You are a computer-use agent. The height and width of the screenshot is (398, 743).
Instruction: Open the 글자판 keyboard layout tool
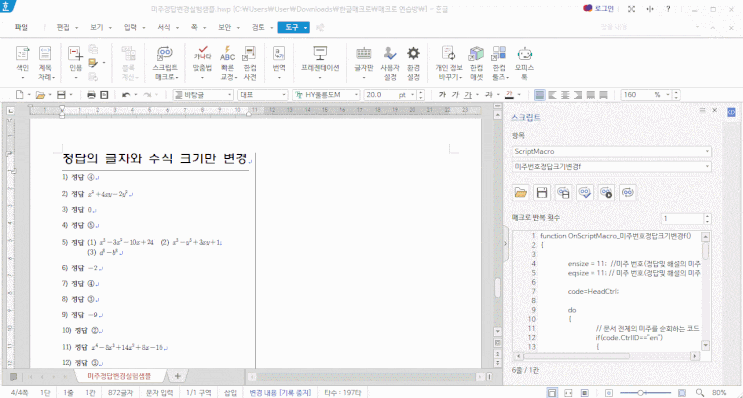363,63
